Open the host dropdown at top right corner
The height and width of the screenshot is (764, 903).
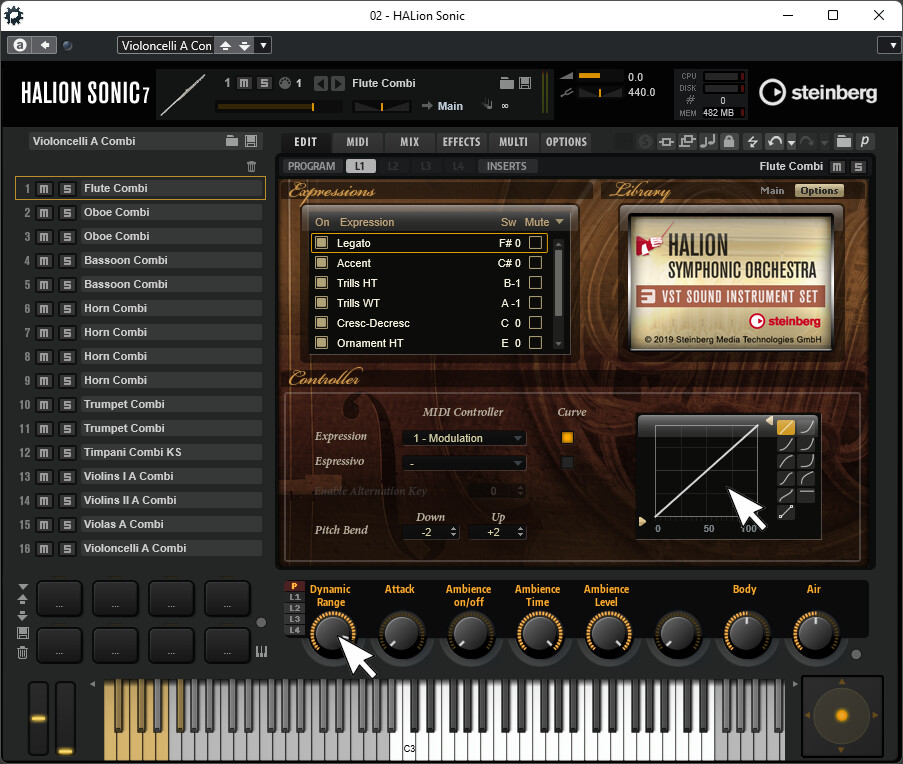pyautogui.click(x=892, y=45)
